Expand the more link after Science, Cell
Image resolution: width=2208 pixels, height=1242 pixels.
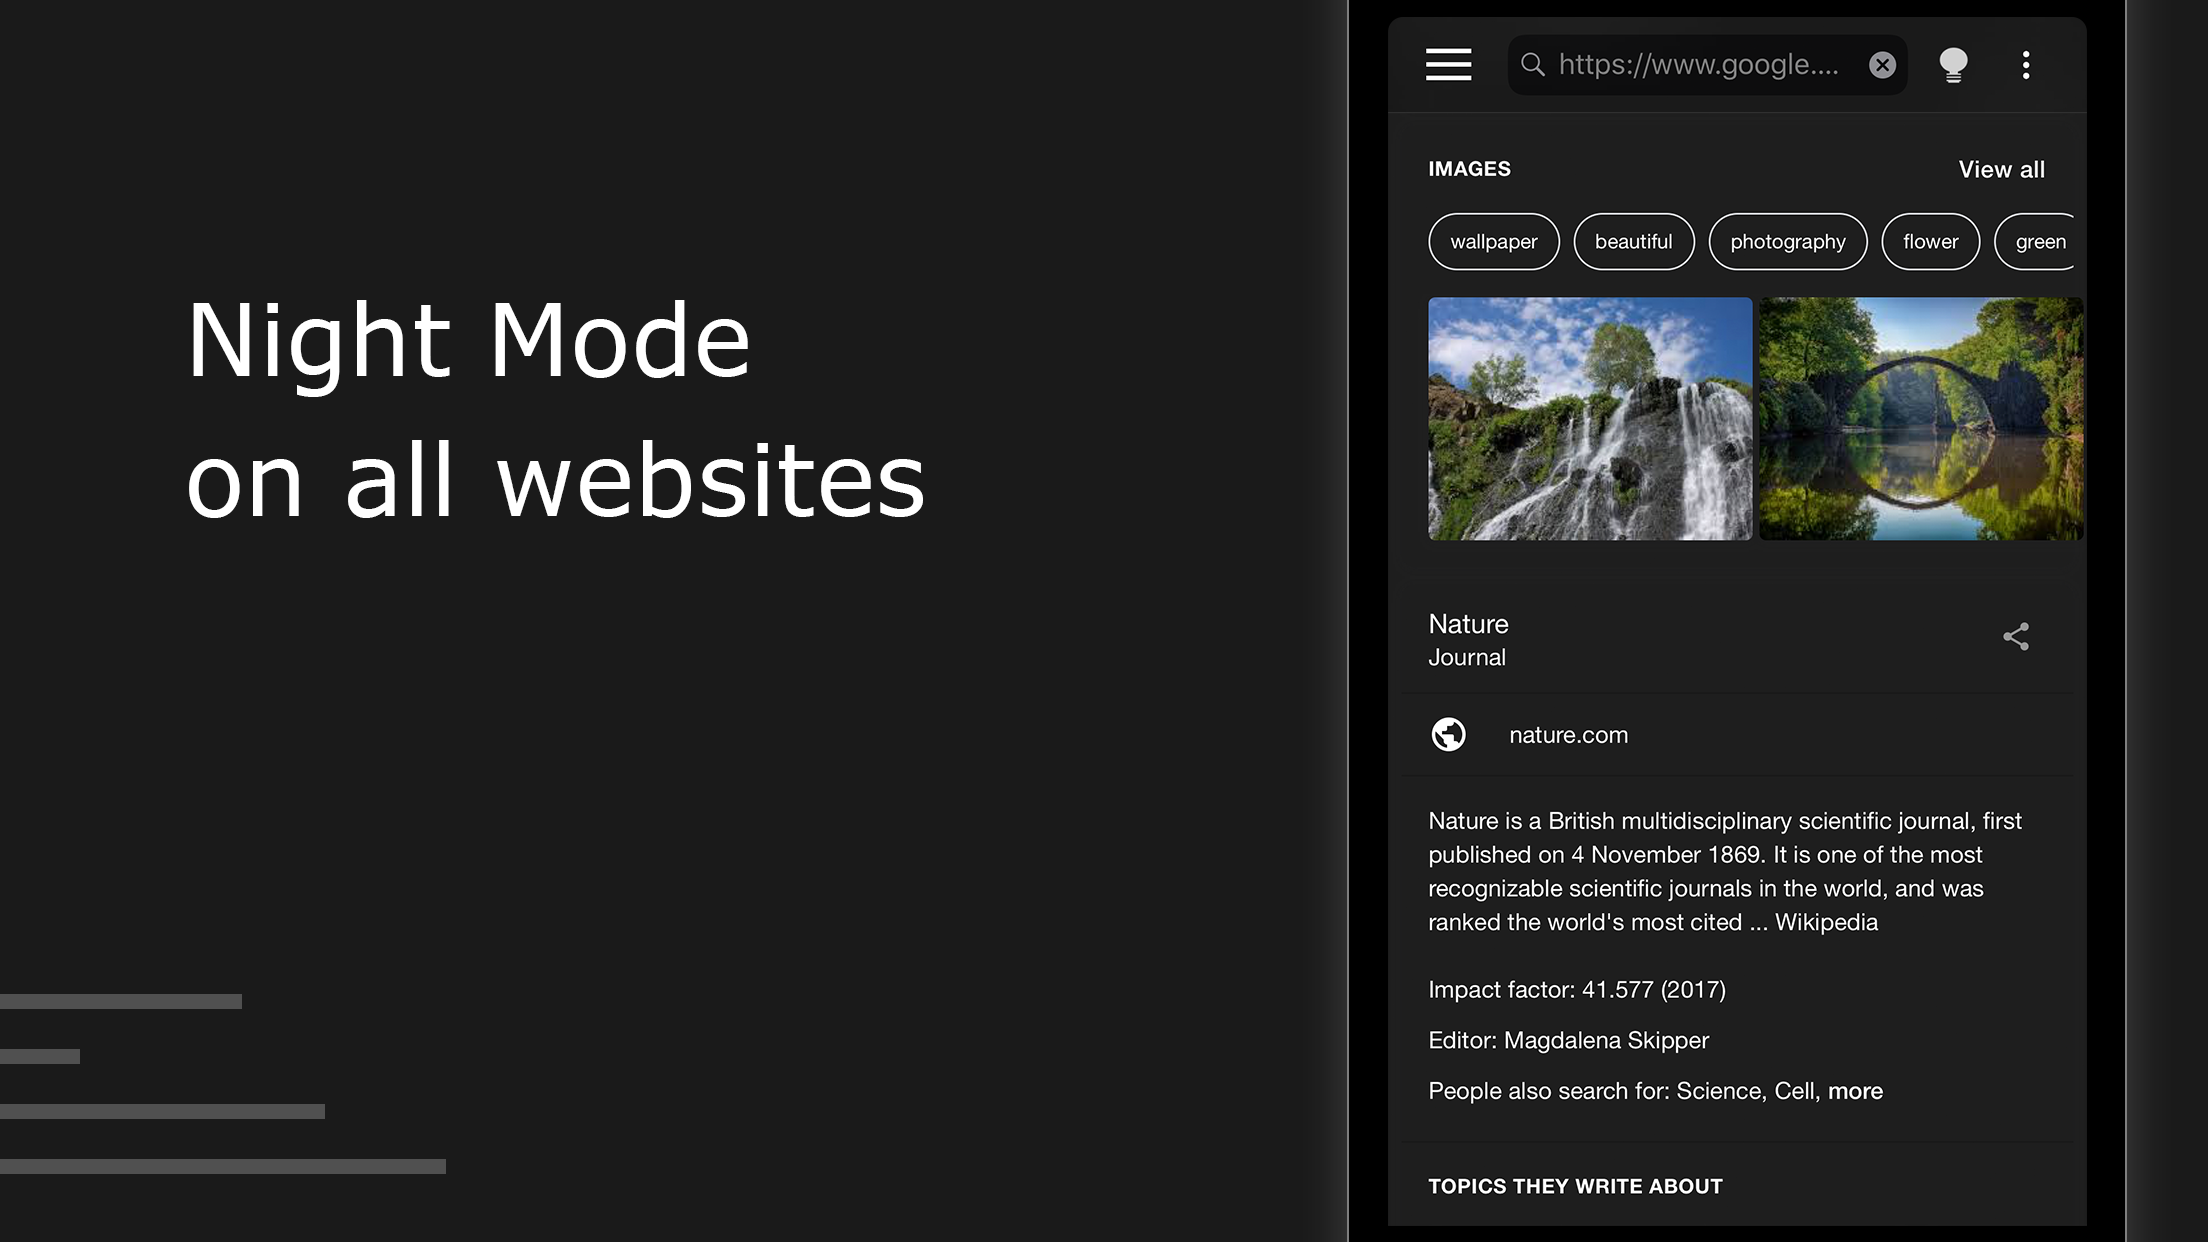point(1855,1091)
